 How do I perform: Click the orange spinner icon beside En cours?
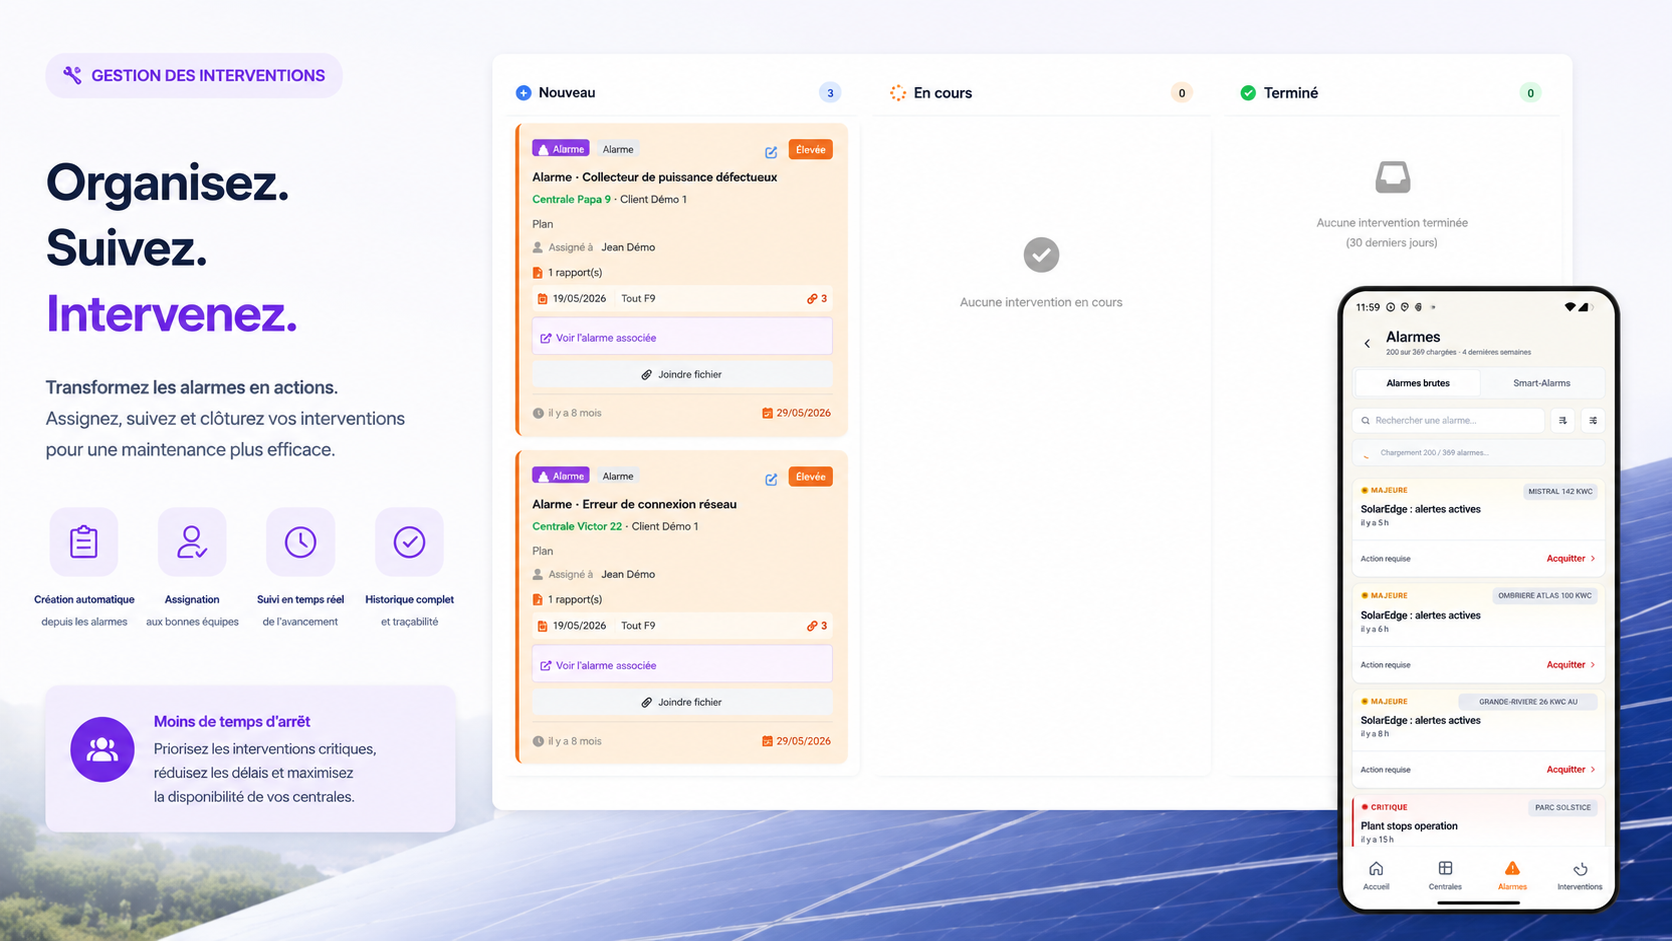point(898,93)
